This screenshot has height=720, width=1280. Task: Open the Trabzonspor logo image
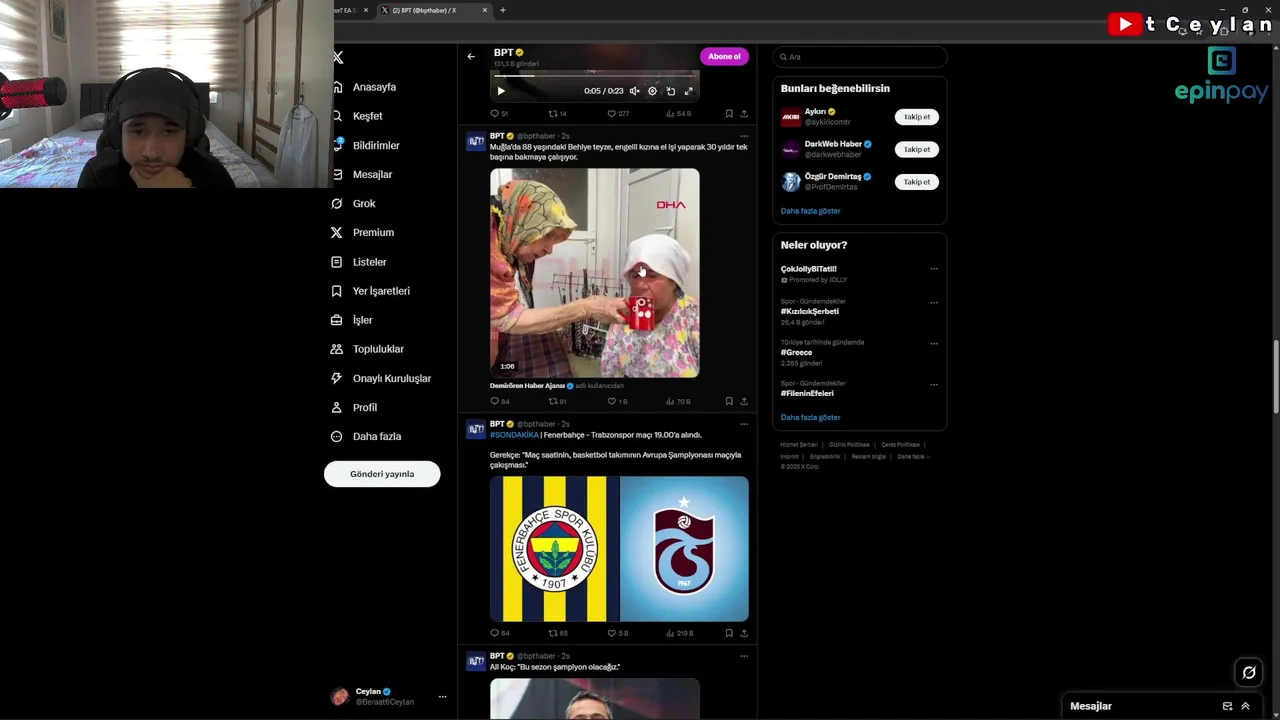tap(684, 549)
